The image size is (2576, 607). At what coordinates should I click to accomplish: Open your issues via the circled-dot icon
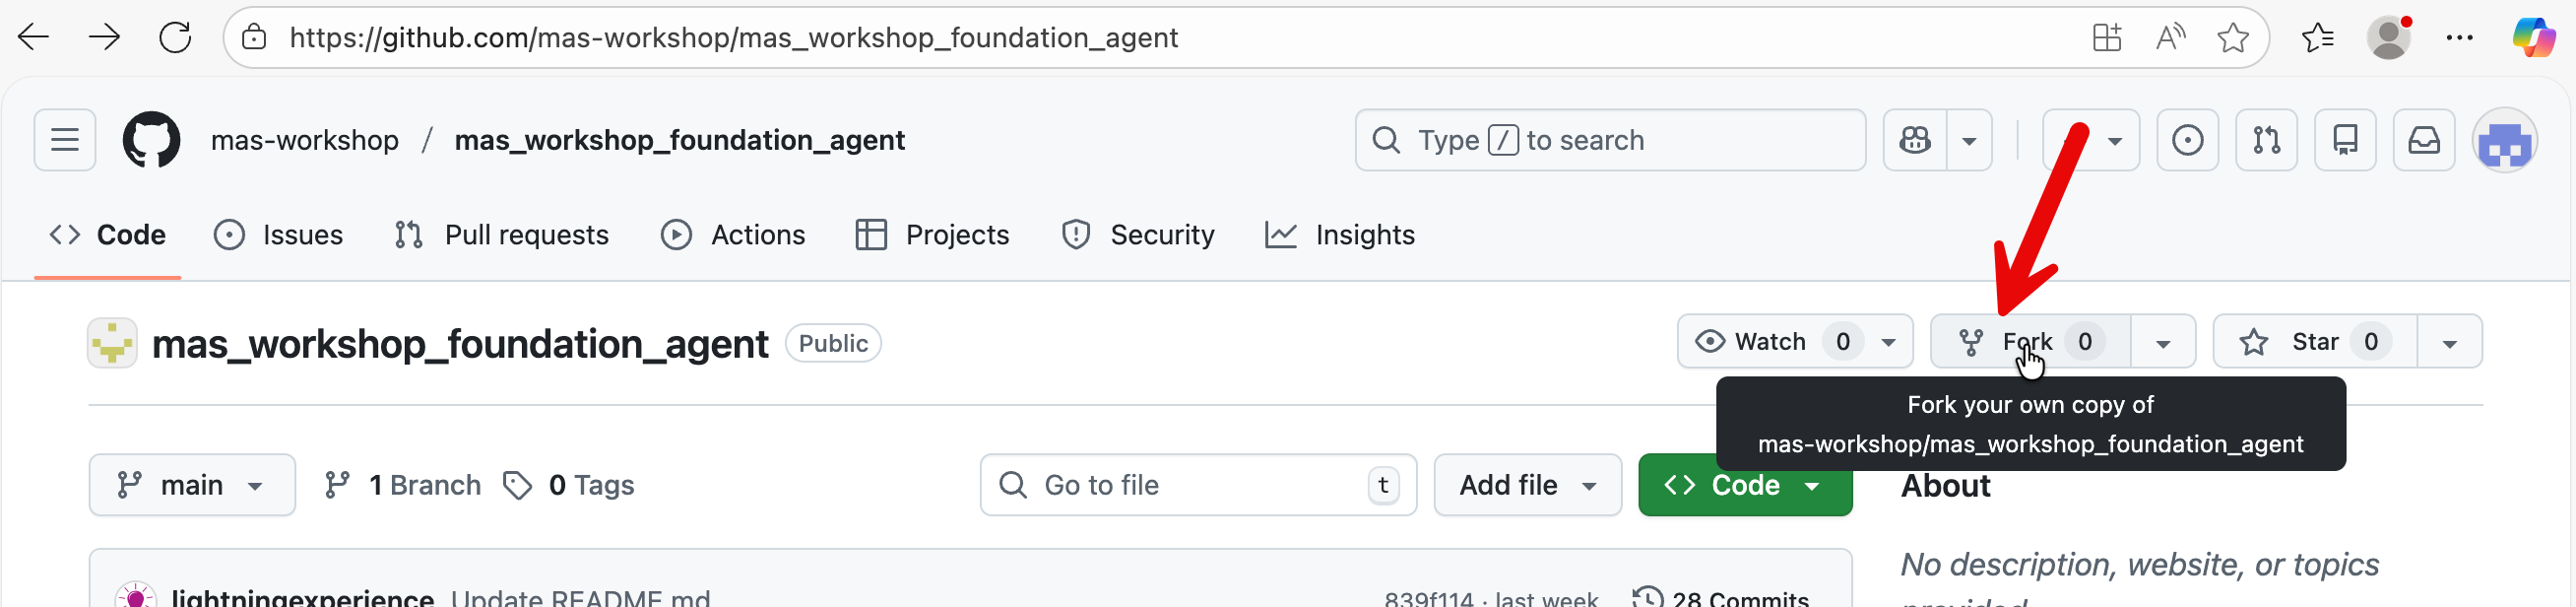[2187, 140]
